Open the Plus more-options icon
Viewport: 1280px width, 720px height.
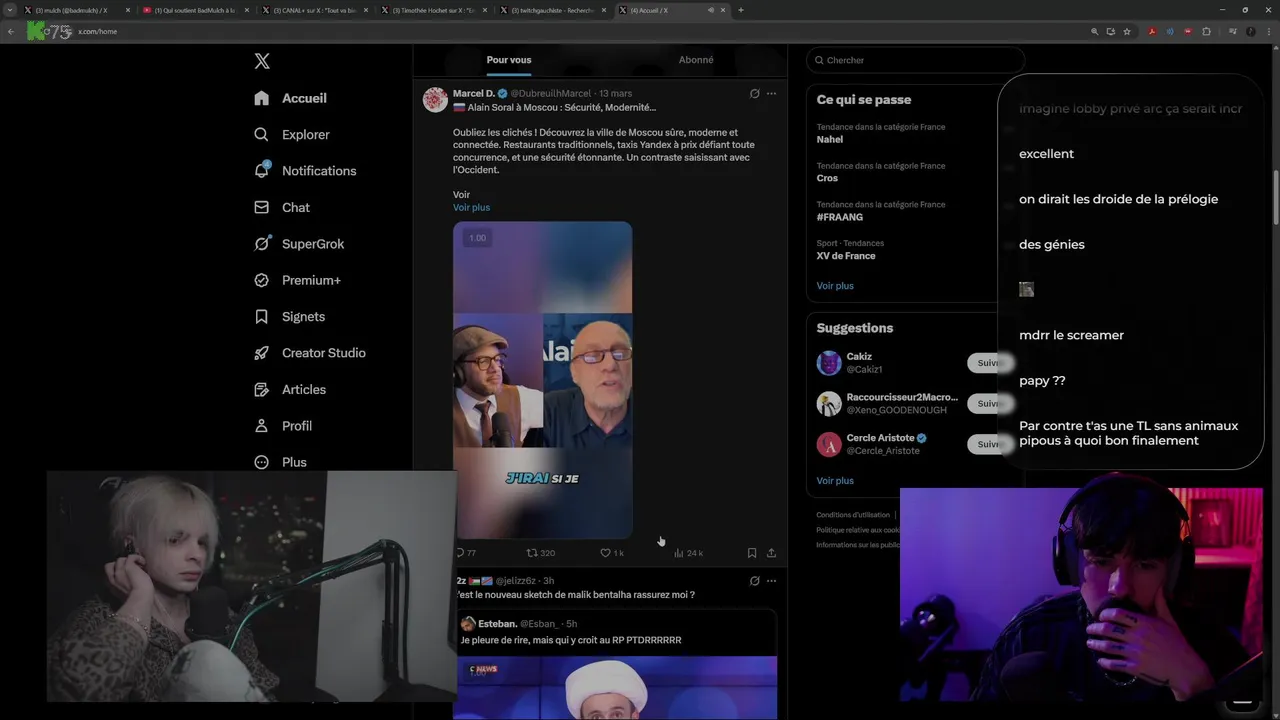coord(262,462)
